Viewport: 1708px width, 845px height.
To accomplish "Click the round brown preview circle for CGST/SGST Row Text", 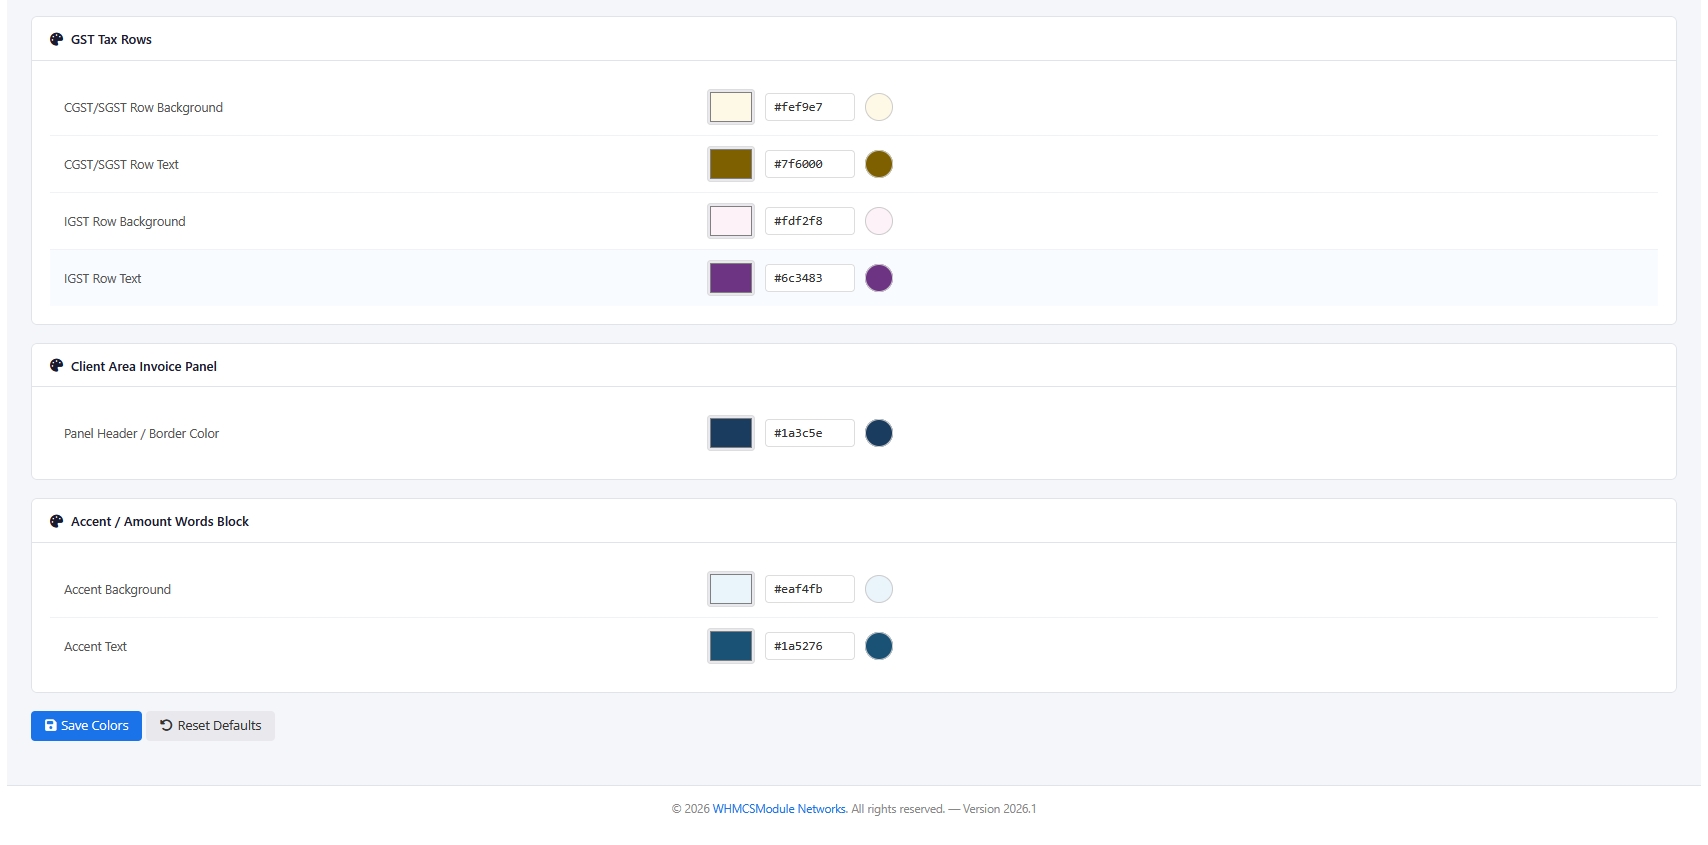I will [879, 164].
